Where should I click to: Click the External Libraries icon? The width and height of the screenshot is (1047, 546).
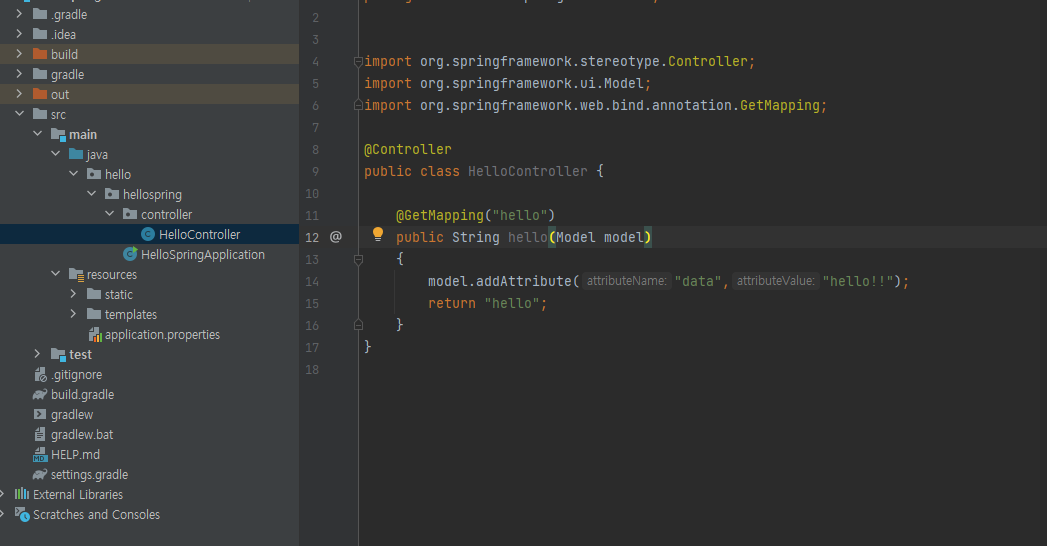22,494
